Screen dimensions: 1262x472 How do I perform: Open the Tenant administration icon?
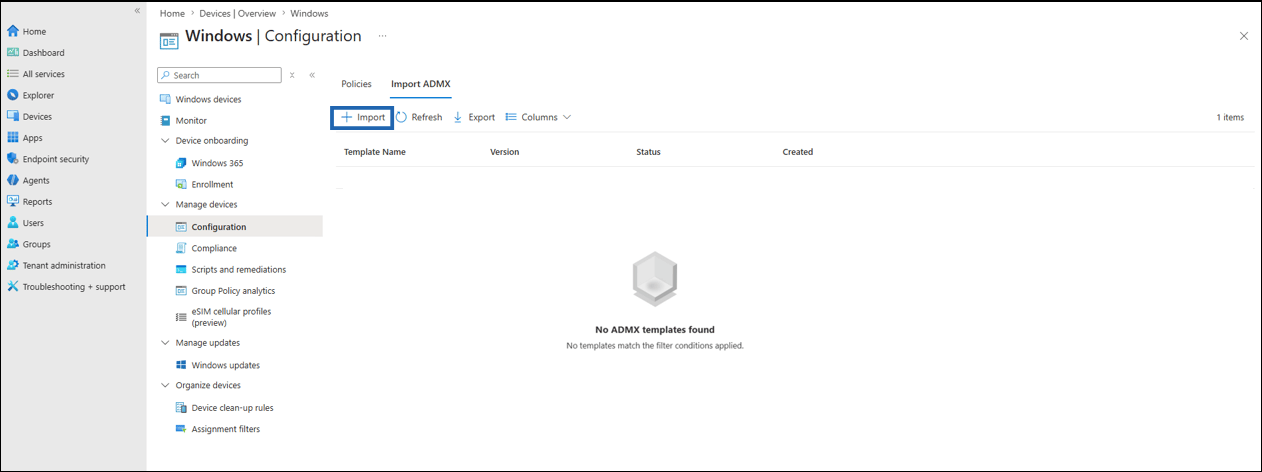pyautogui.click(x=13, y=265)
